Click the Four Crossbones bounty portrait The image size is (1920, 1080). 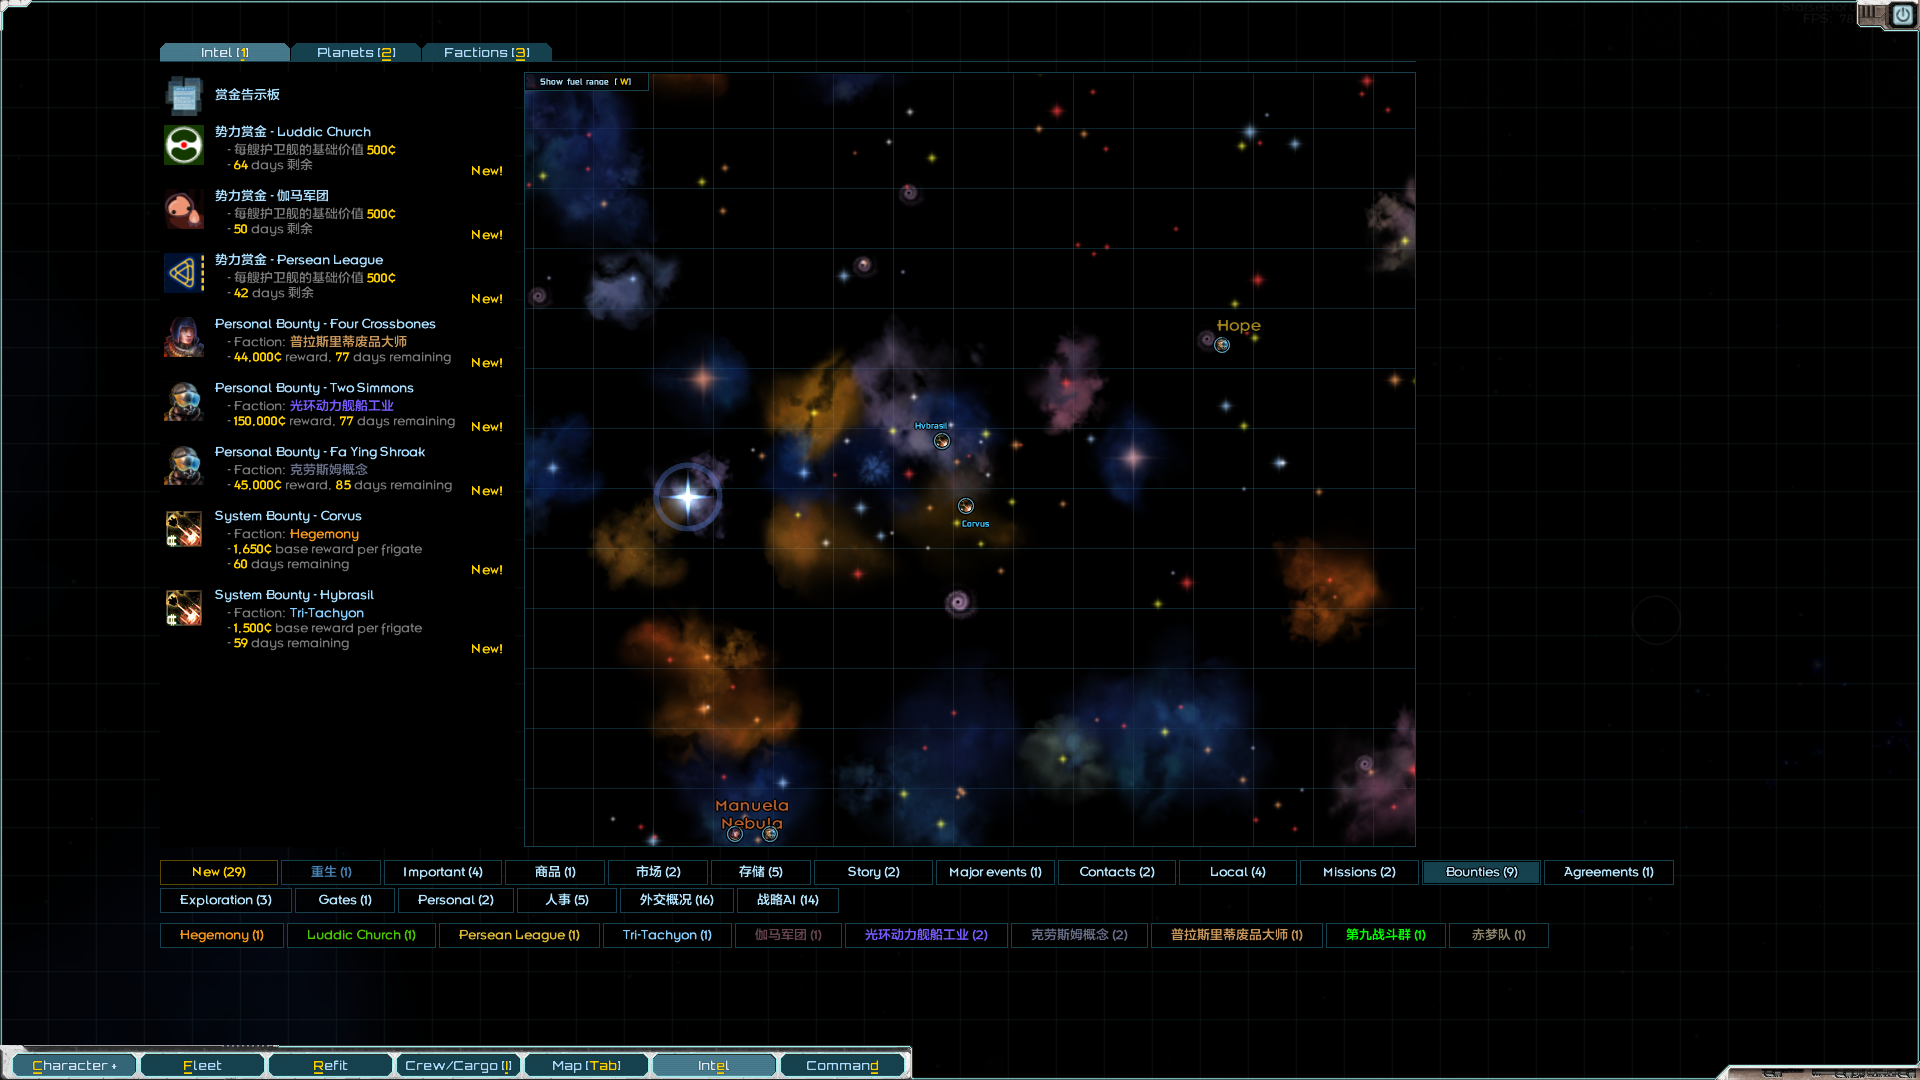(x=184, y=338)
